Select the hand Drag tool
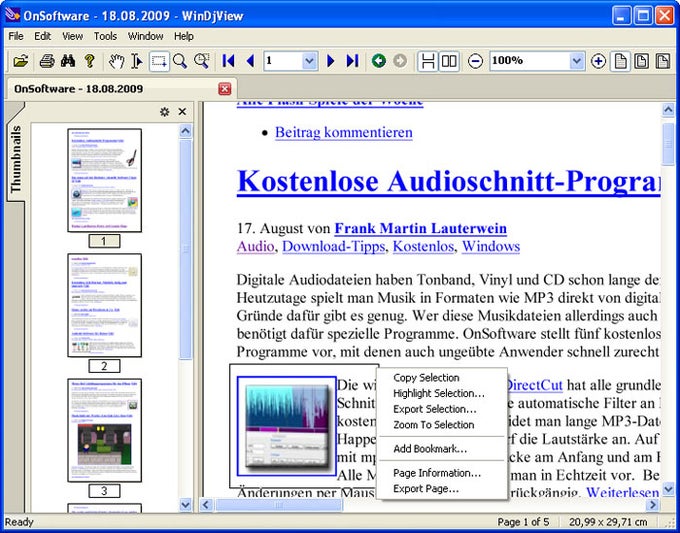 pyautogui.click(x=116, y=61)
